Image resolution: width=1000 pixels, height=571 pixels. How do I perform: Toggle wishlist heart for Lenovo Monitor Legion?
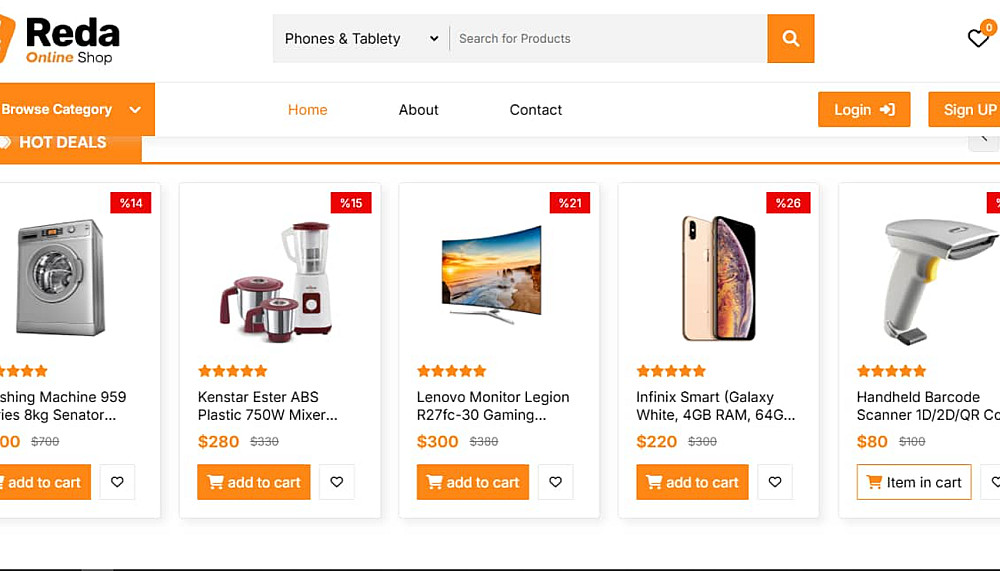(555, 482)
